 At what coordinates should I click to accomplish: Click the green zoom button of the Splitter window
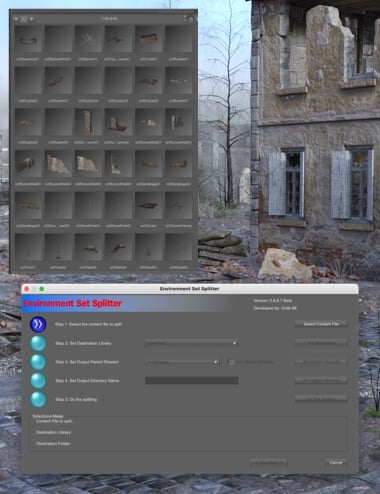click(42, 289)
